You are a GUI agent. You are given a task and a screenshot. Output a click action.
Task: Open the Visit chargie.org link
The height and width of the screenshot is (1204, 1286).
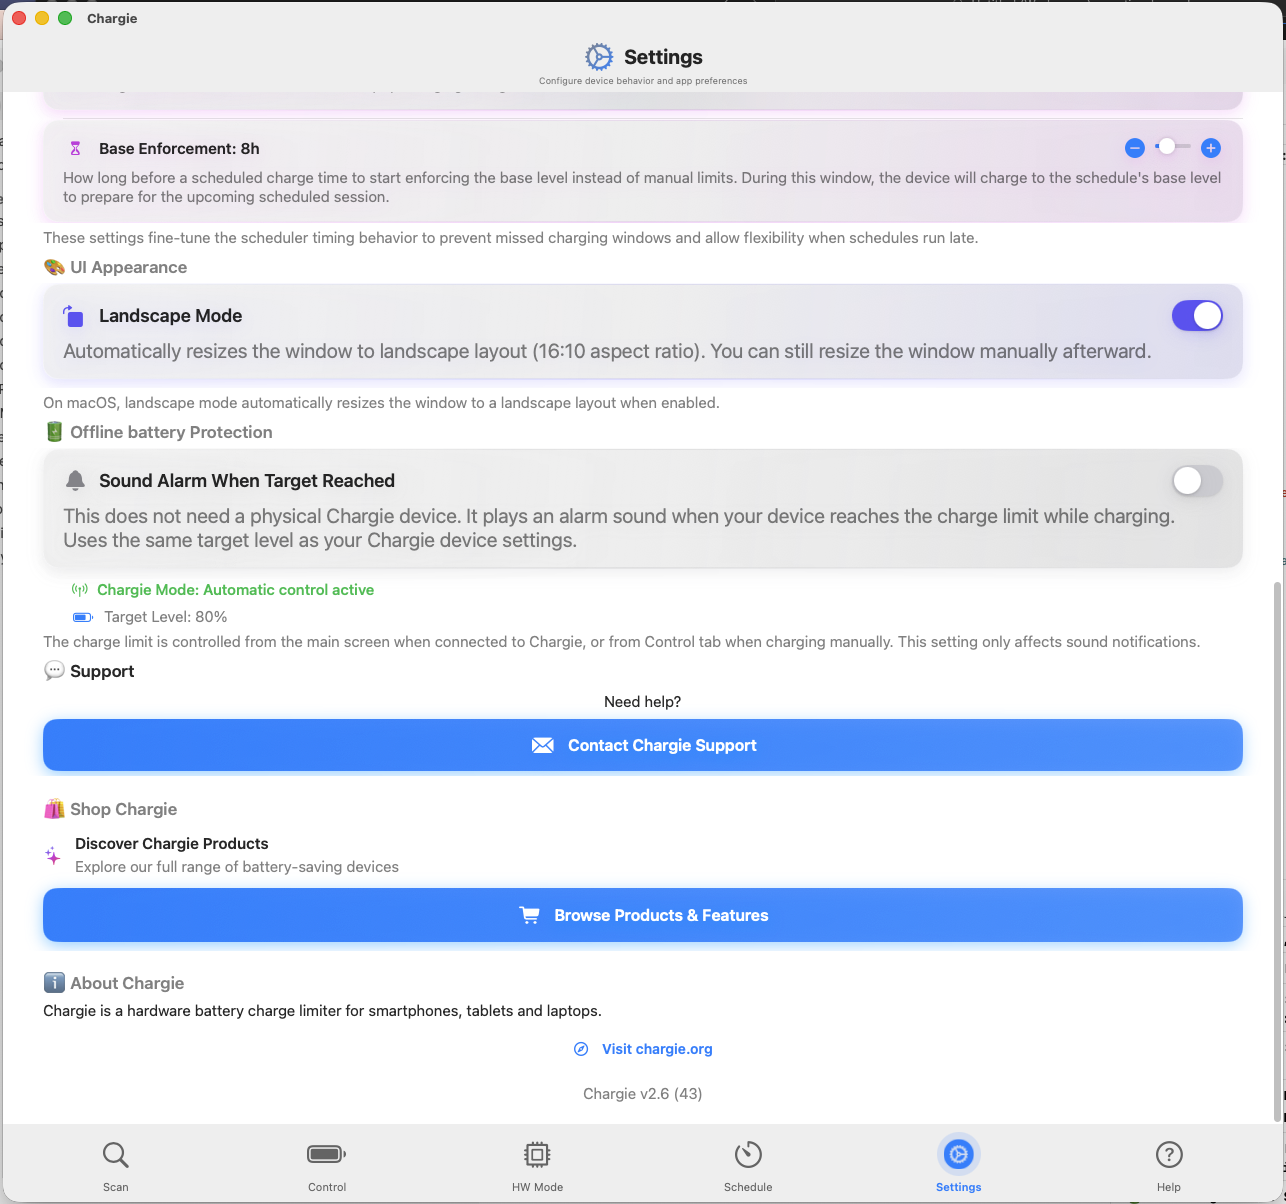click(656, 1049)
